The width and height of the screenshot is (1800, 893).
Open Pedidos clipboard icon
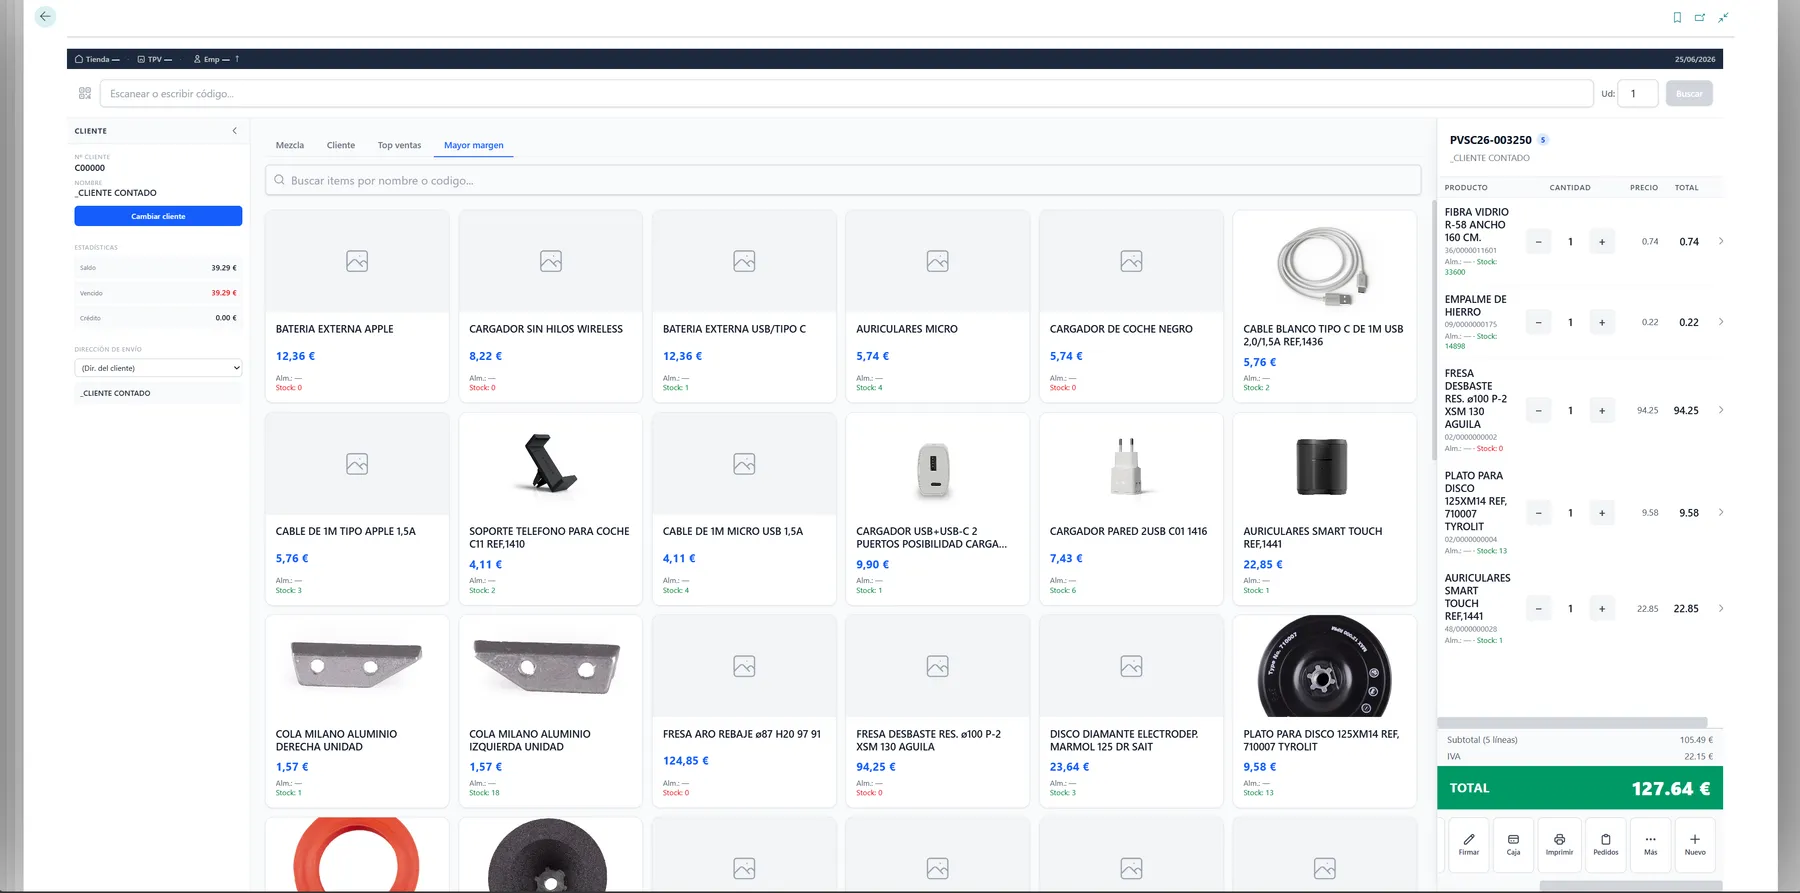click(1606, 844)
